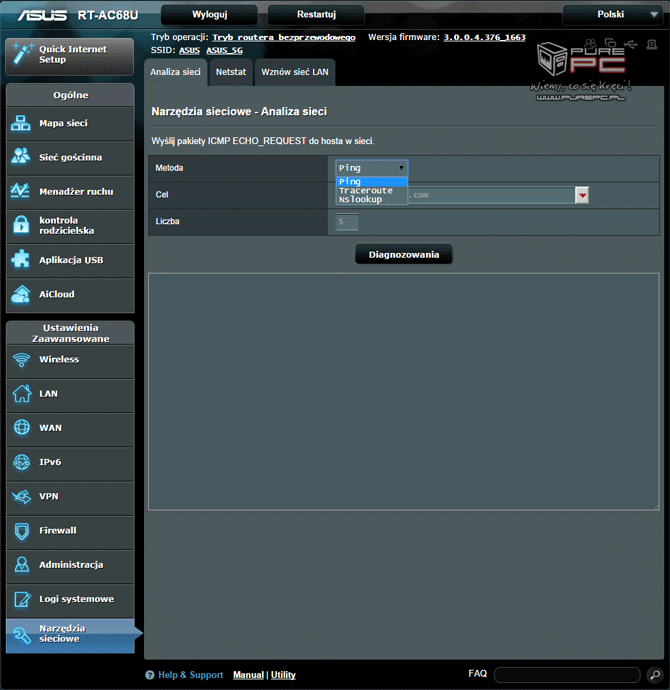Screen dimensions: 670x690
Task: Switch to the Wznów sieć LAN tab
Action: tap(295, 72)
